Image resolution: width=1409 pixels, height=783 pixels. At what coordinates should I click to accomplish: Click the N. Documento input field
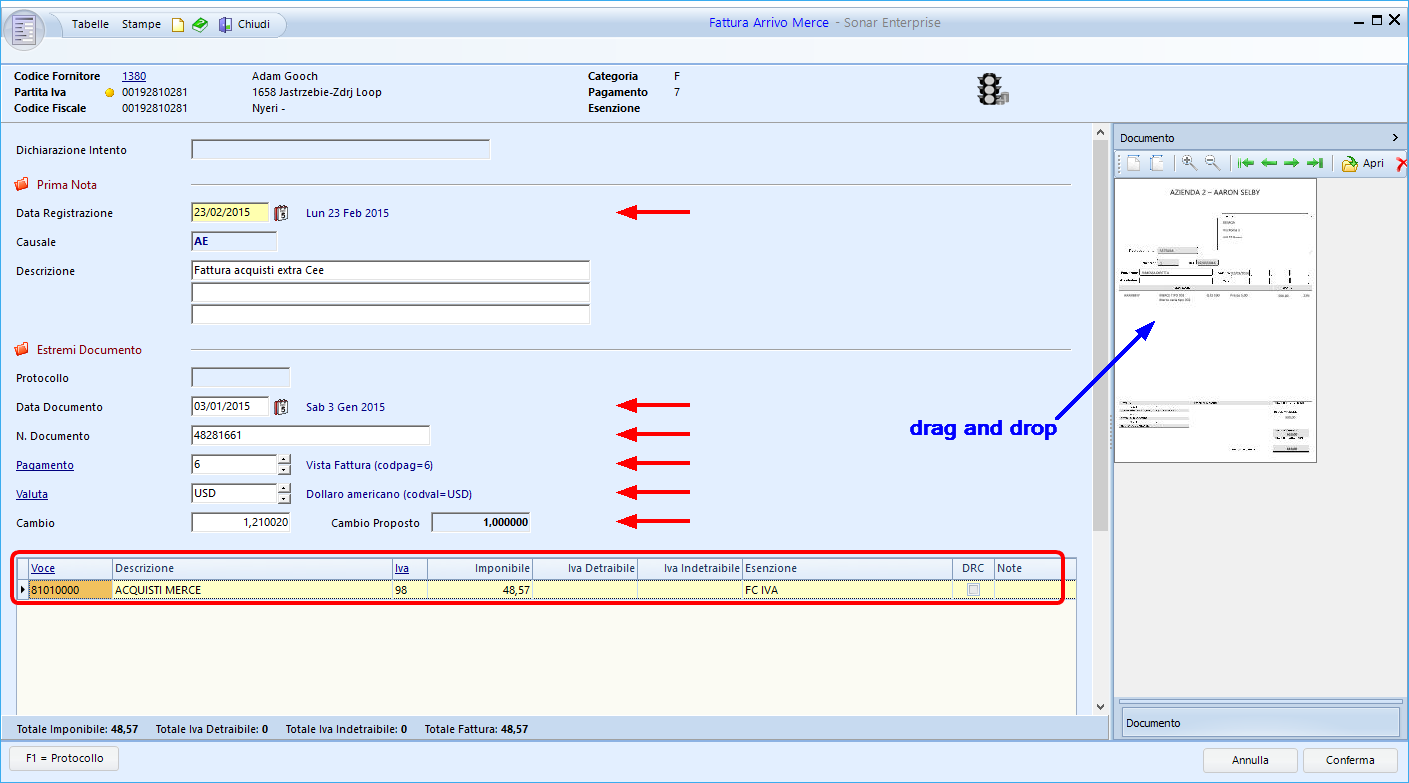309,436
